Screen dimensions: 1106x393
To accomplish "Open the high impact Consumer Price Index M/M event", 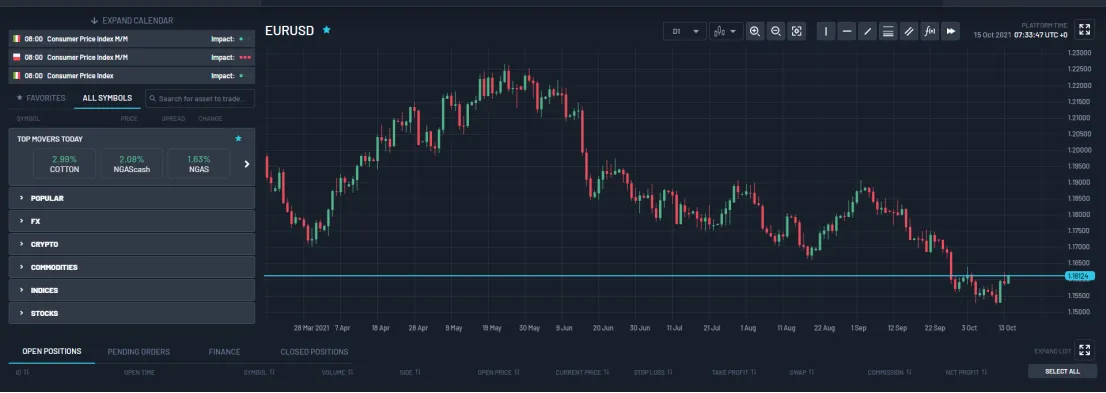I will tap(131, 57).
